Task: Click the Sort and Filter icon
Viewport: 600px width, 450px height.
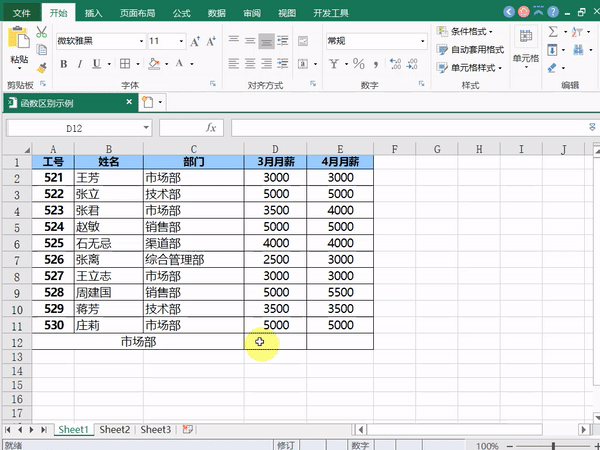Action: pyautogui.click(x=577, y=32)
